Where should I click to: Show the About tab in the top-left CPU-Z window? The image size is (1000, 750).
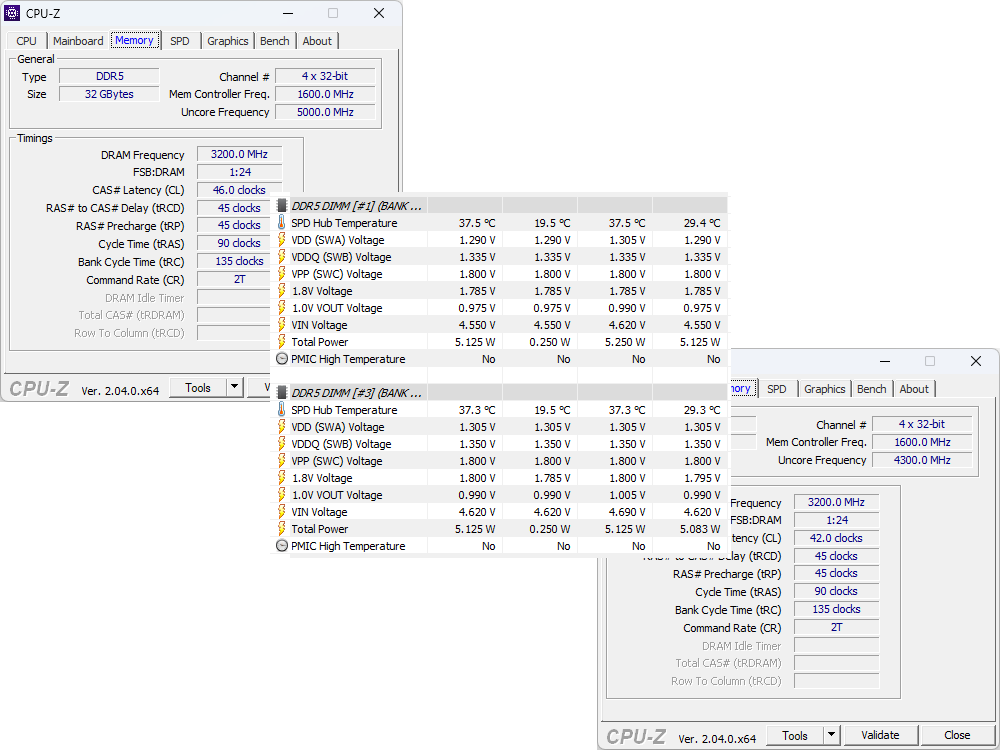point(317,41)
